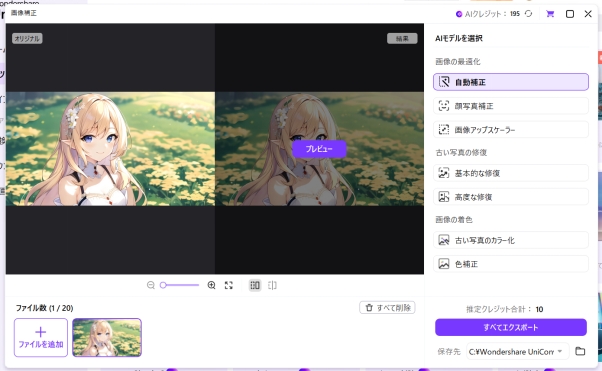The image size is (602, 371).
Task: Click the 結果 label on the preview
Action: pyautogui.click(x=402, y=38)
